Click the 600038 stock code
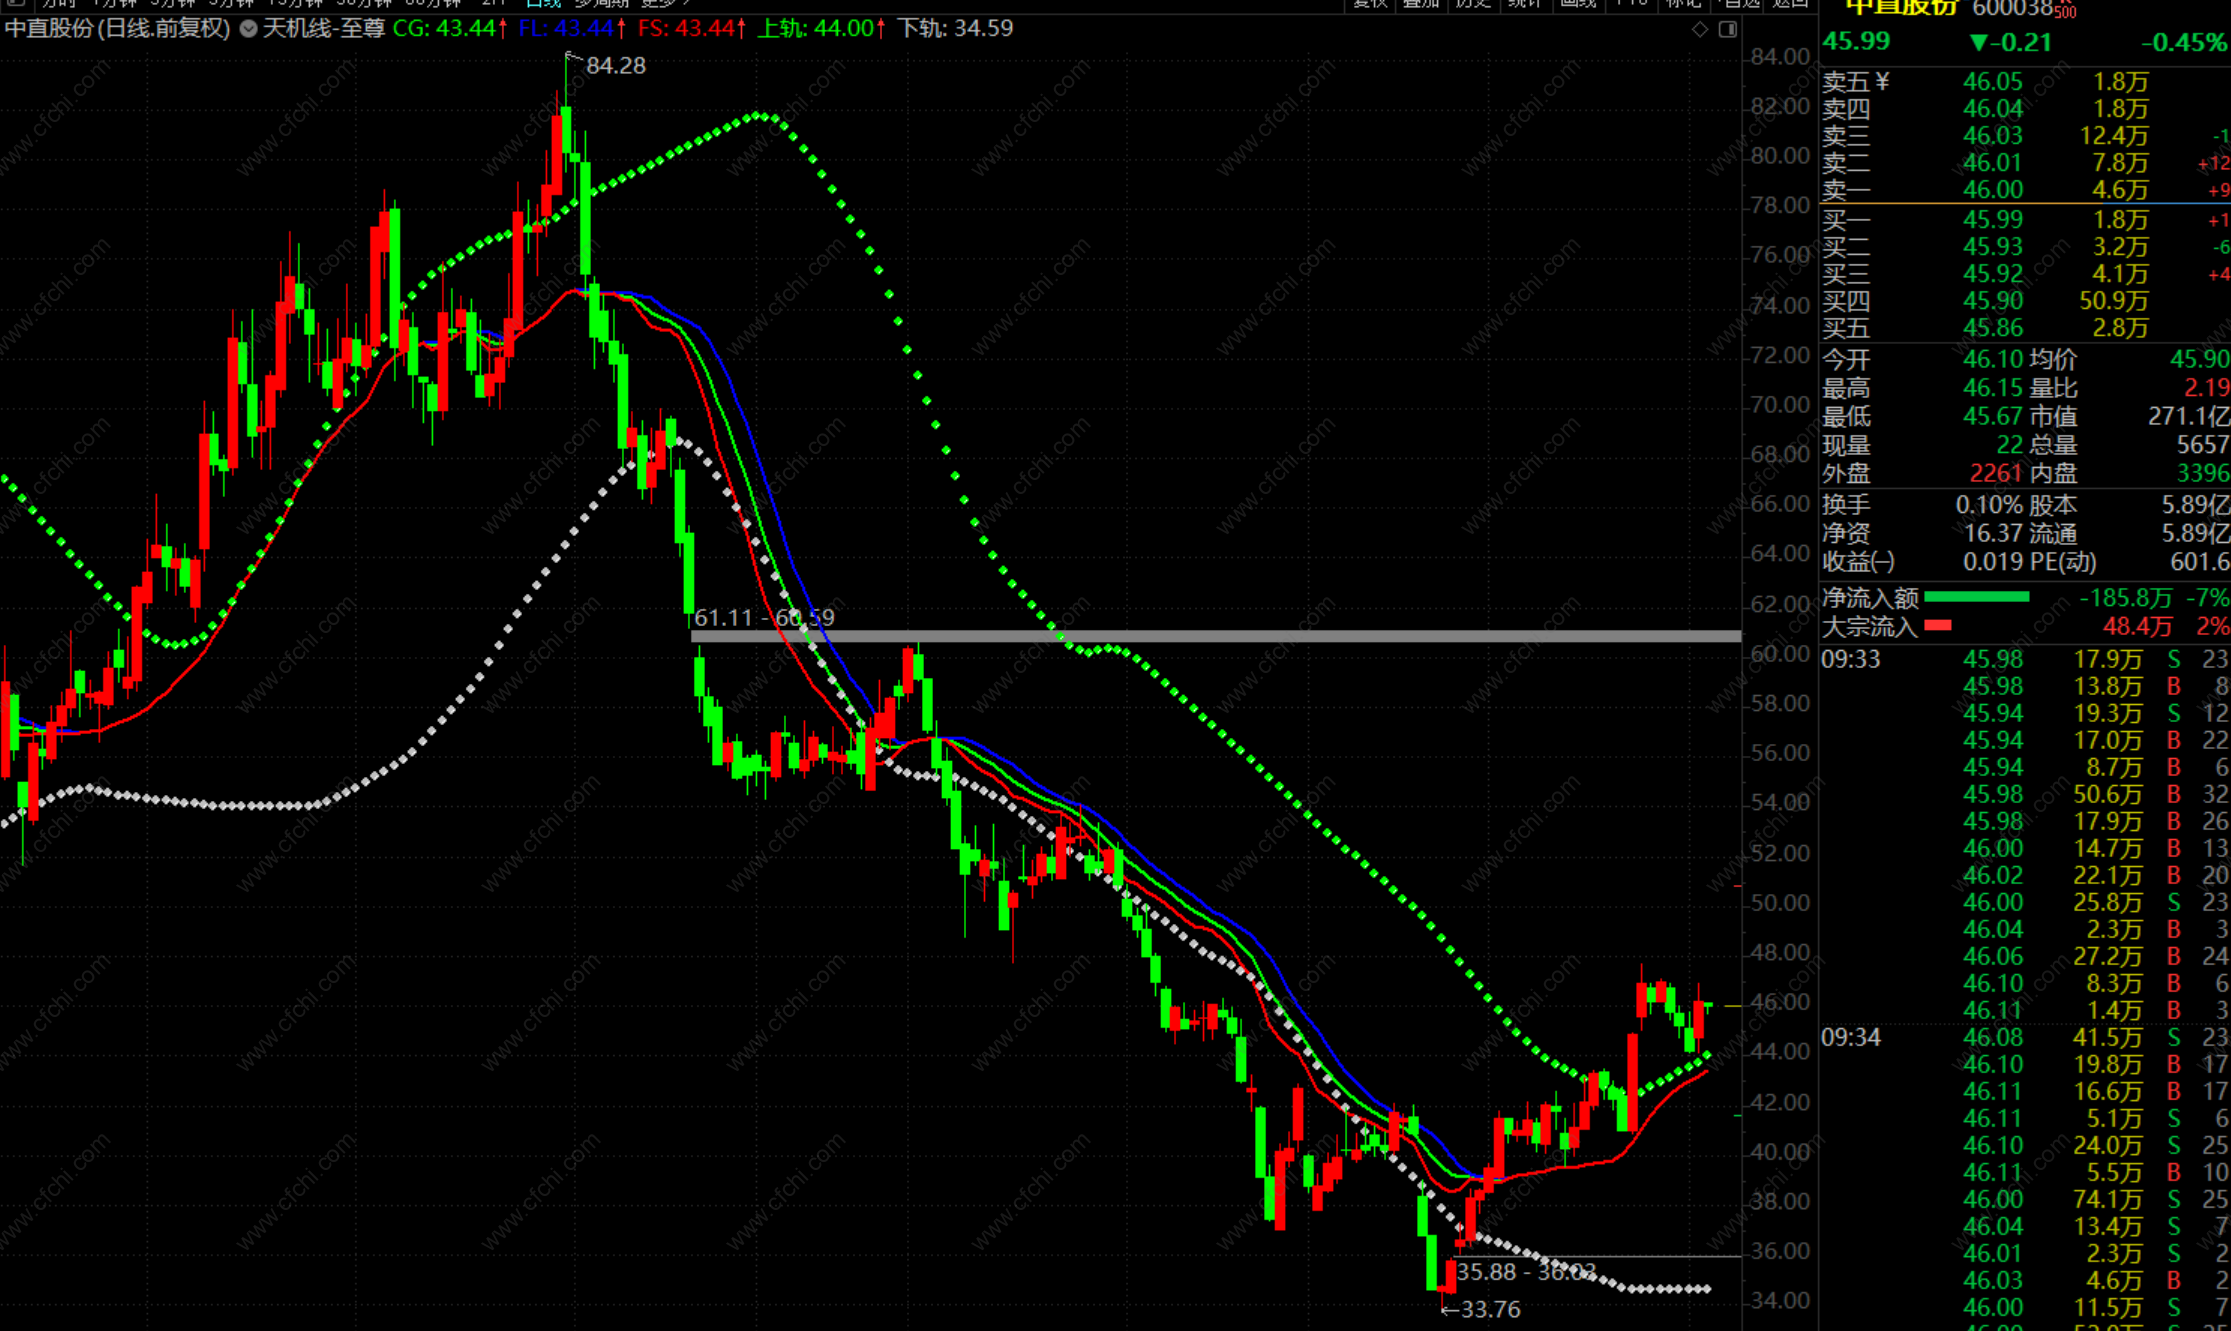Screen dimensions: 2231x1331 pos(2011,9)
